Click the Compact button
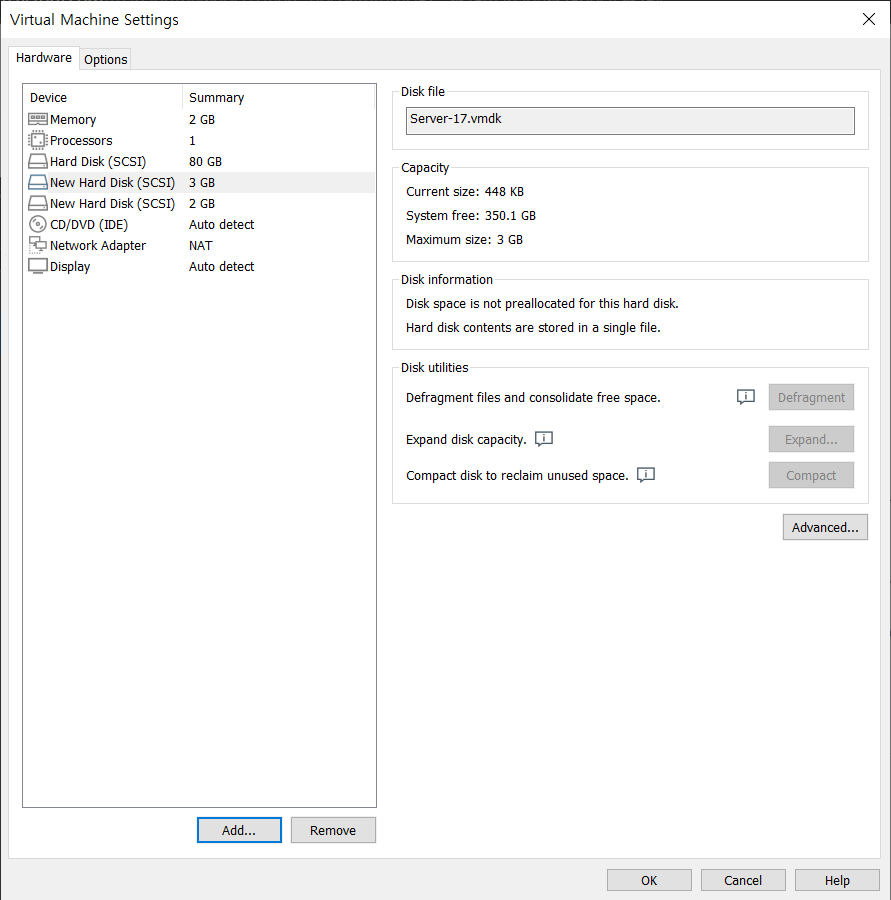 (811, 475)
